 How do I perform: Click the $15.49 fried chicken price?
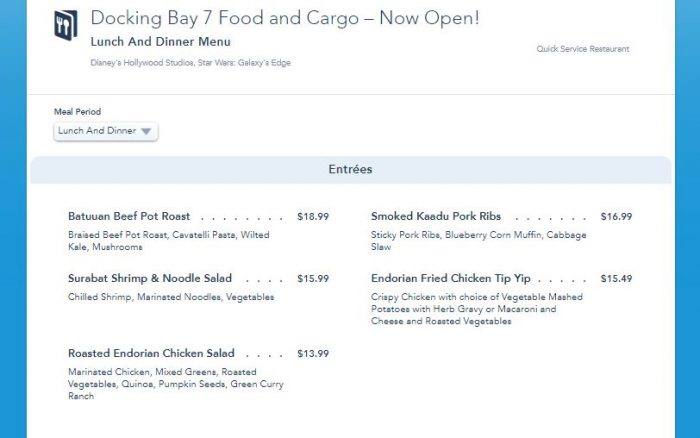tap(616, 279)
